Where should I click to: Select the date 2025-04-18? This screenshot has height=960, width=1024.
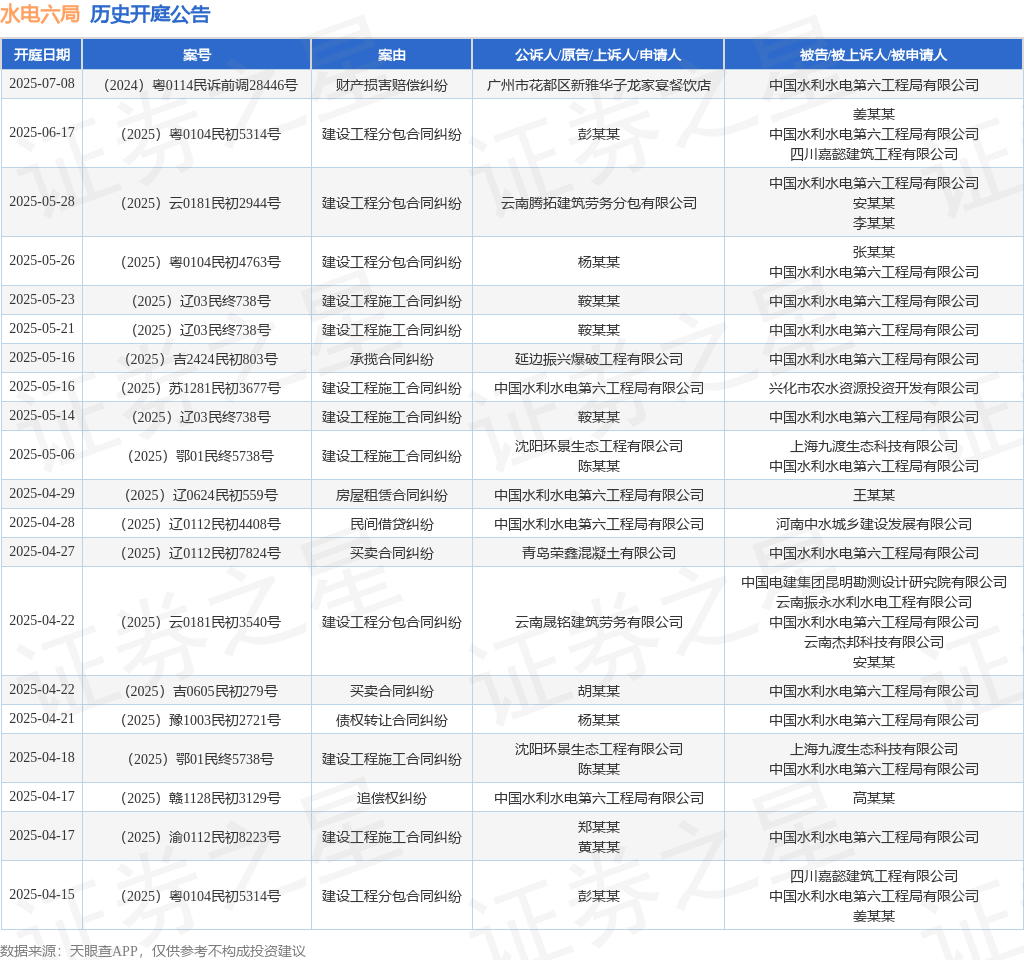click(42, 758)
